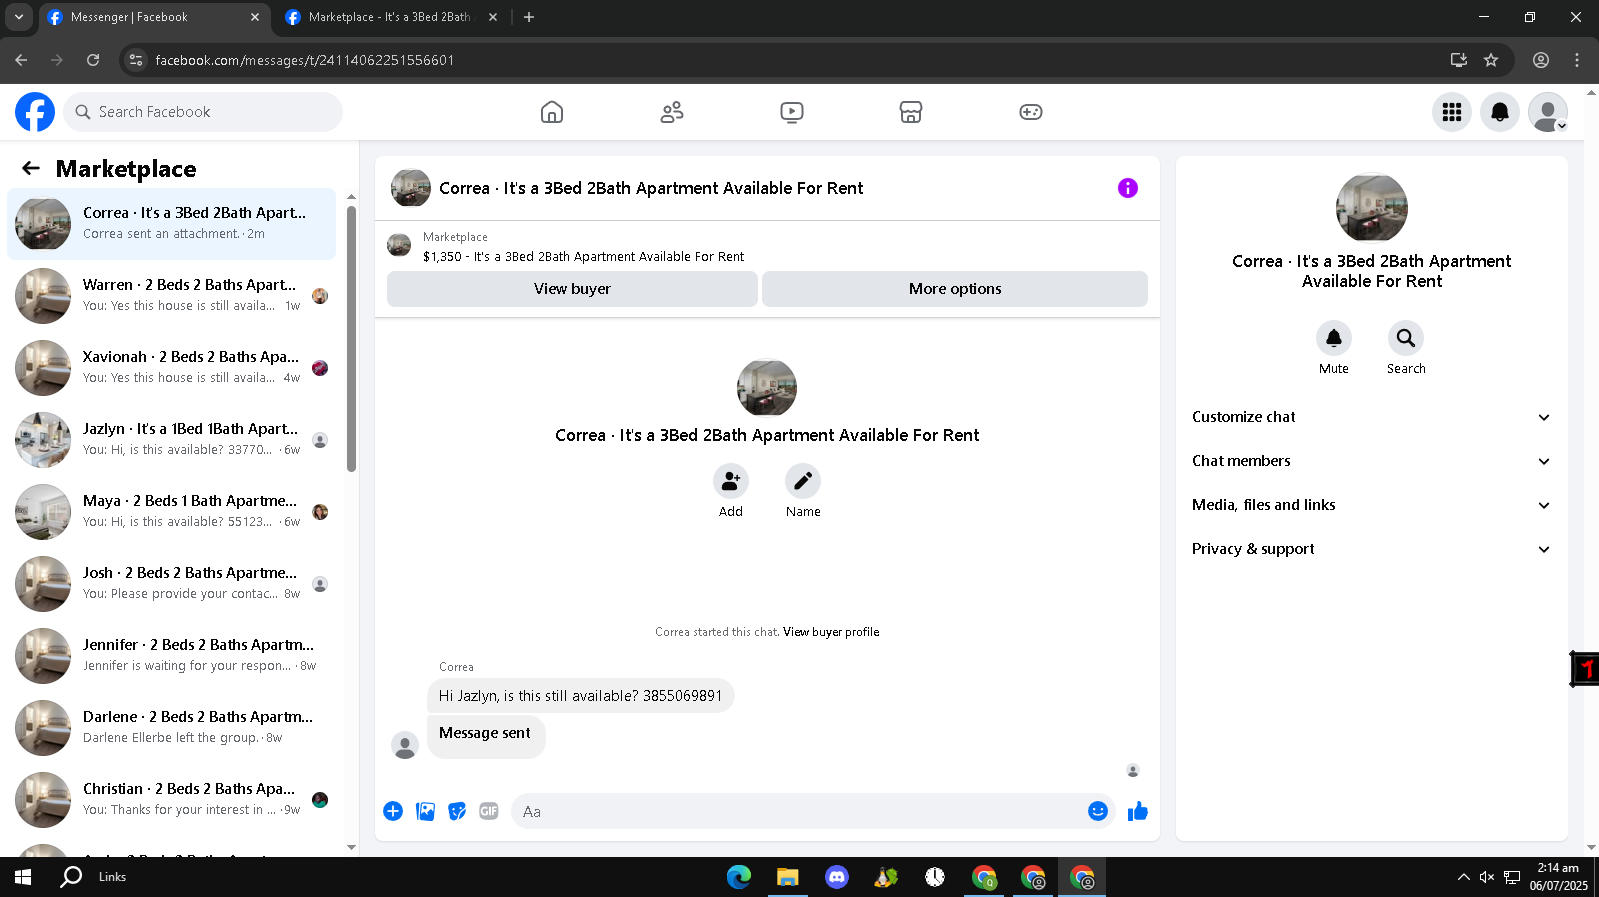Open Discord from the taskbar
Viewport: 1599px width, 897px height.
837,877
